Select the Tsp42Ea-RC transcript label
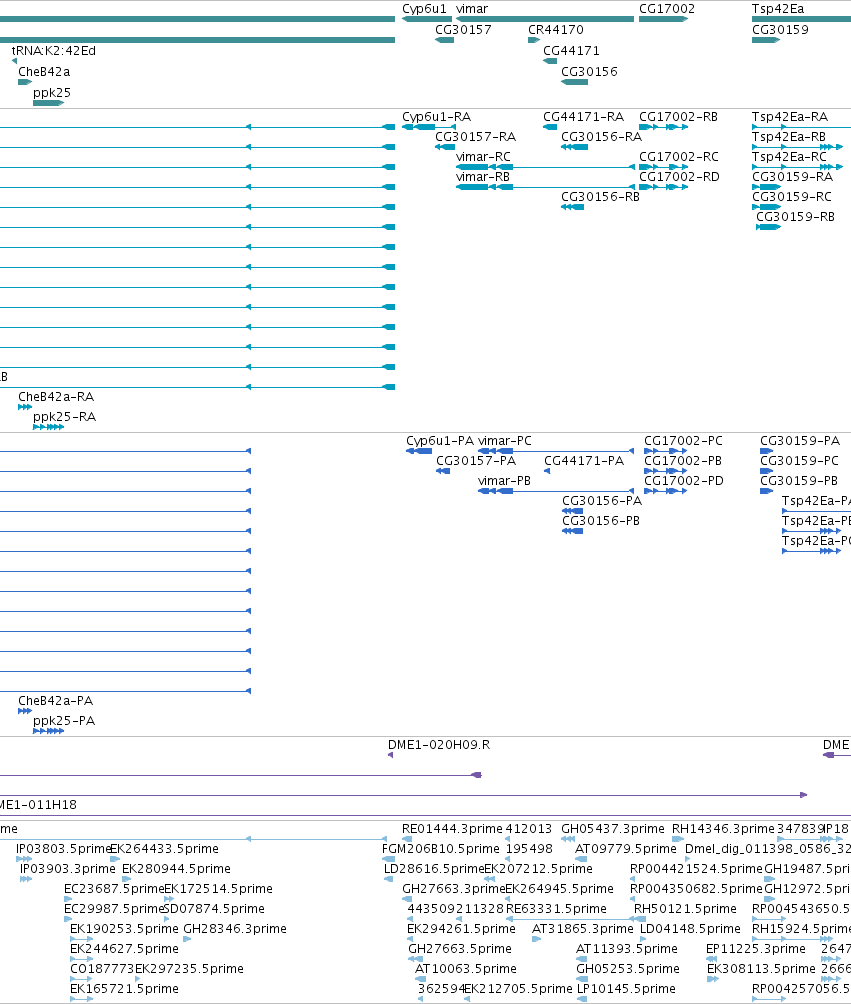 789,157
